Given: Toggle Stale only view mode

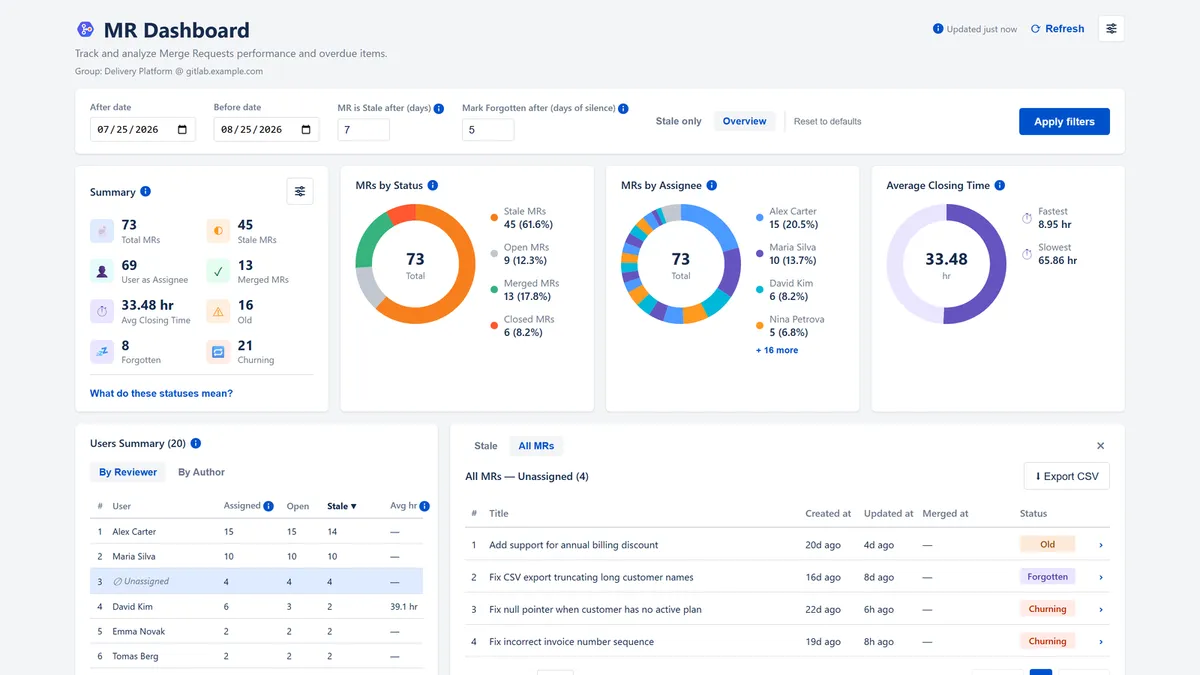Looking at the screenshot, I should tap(679, 121).
